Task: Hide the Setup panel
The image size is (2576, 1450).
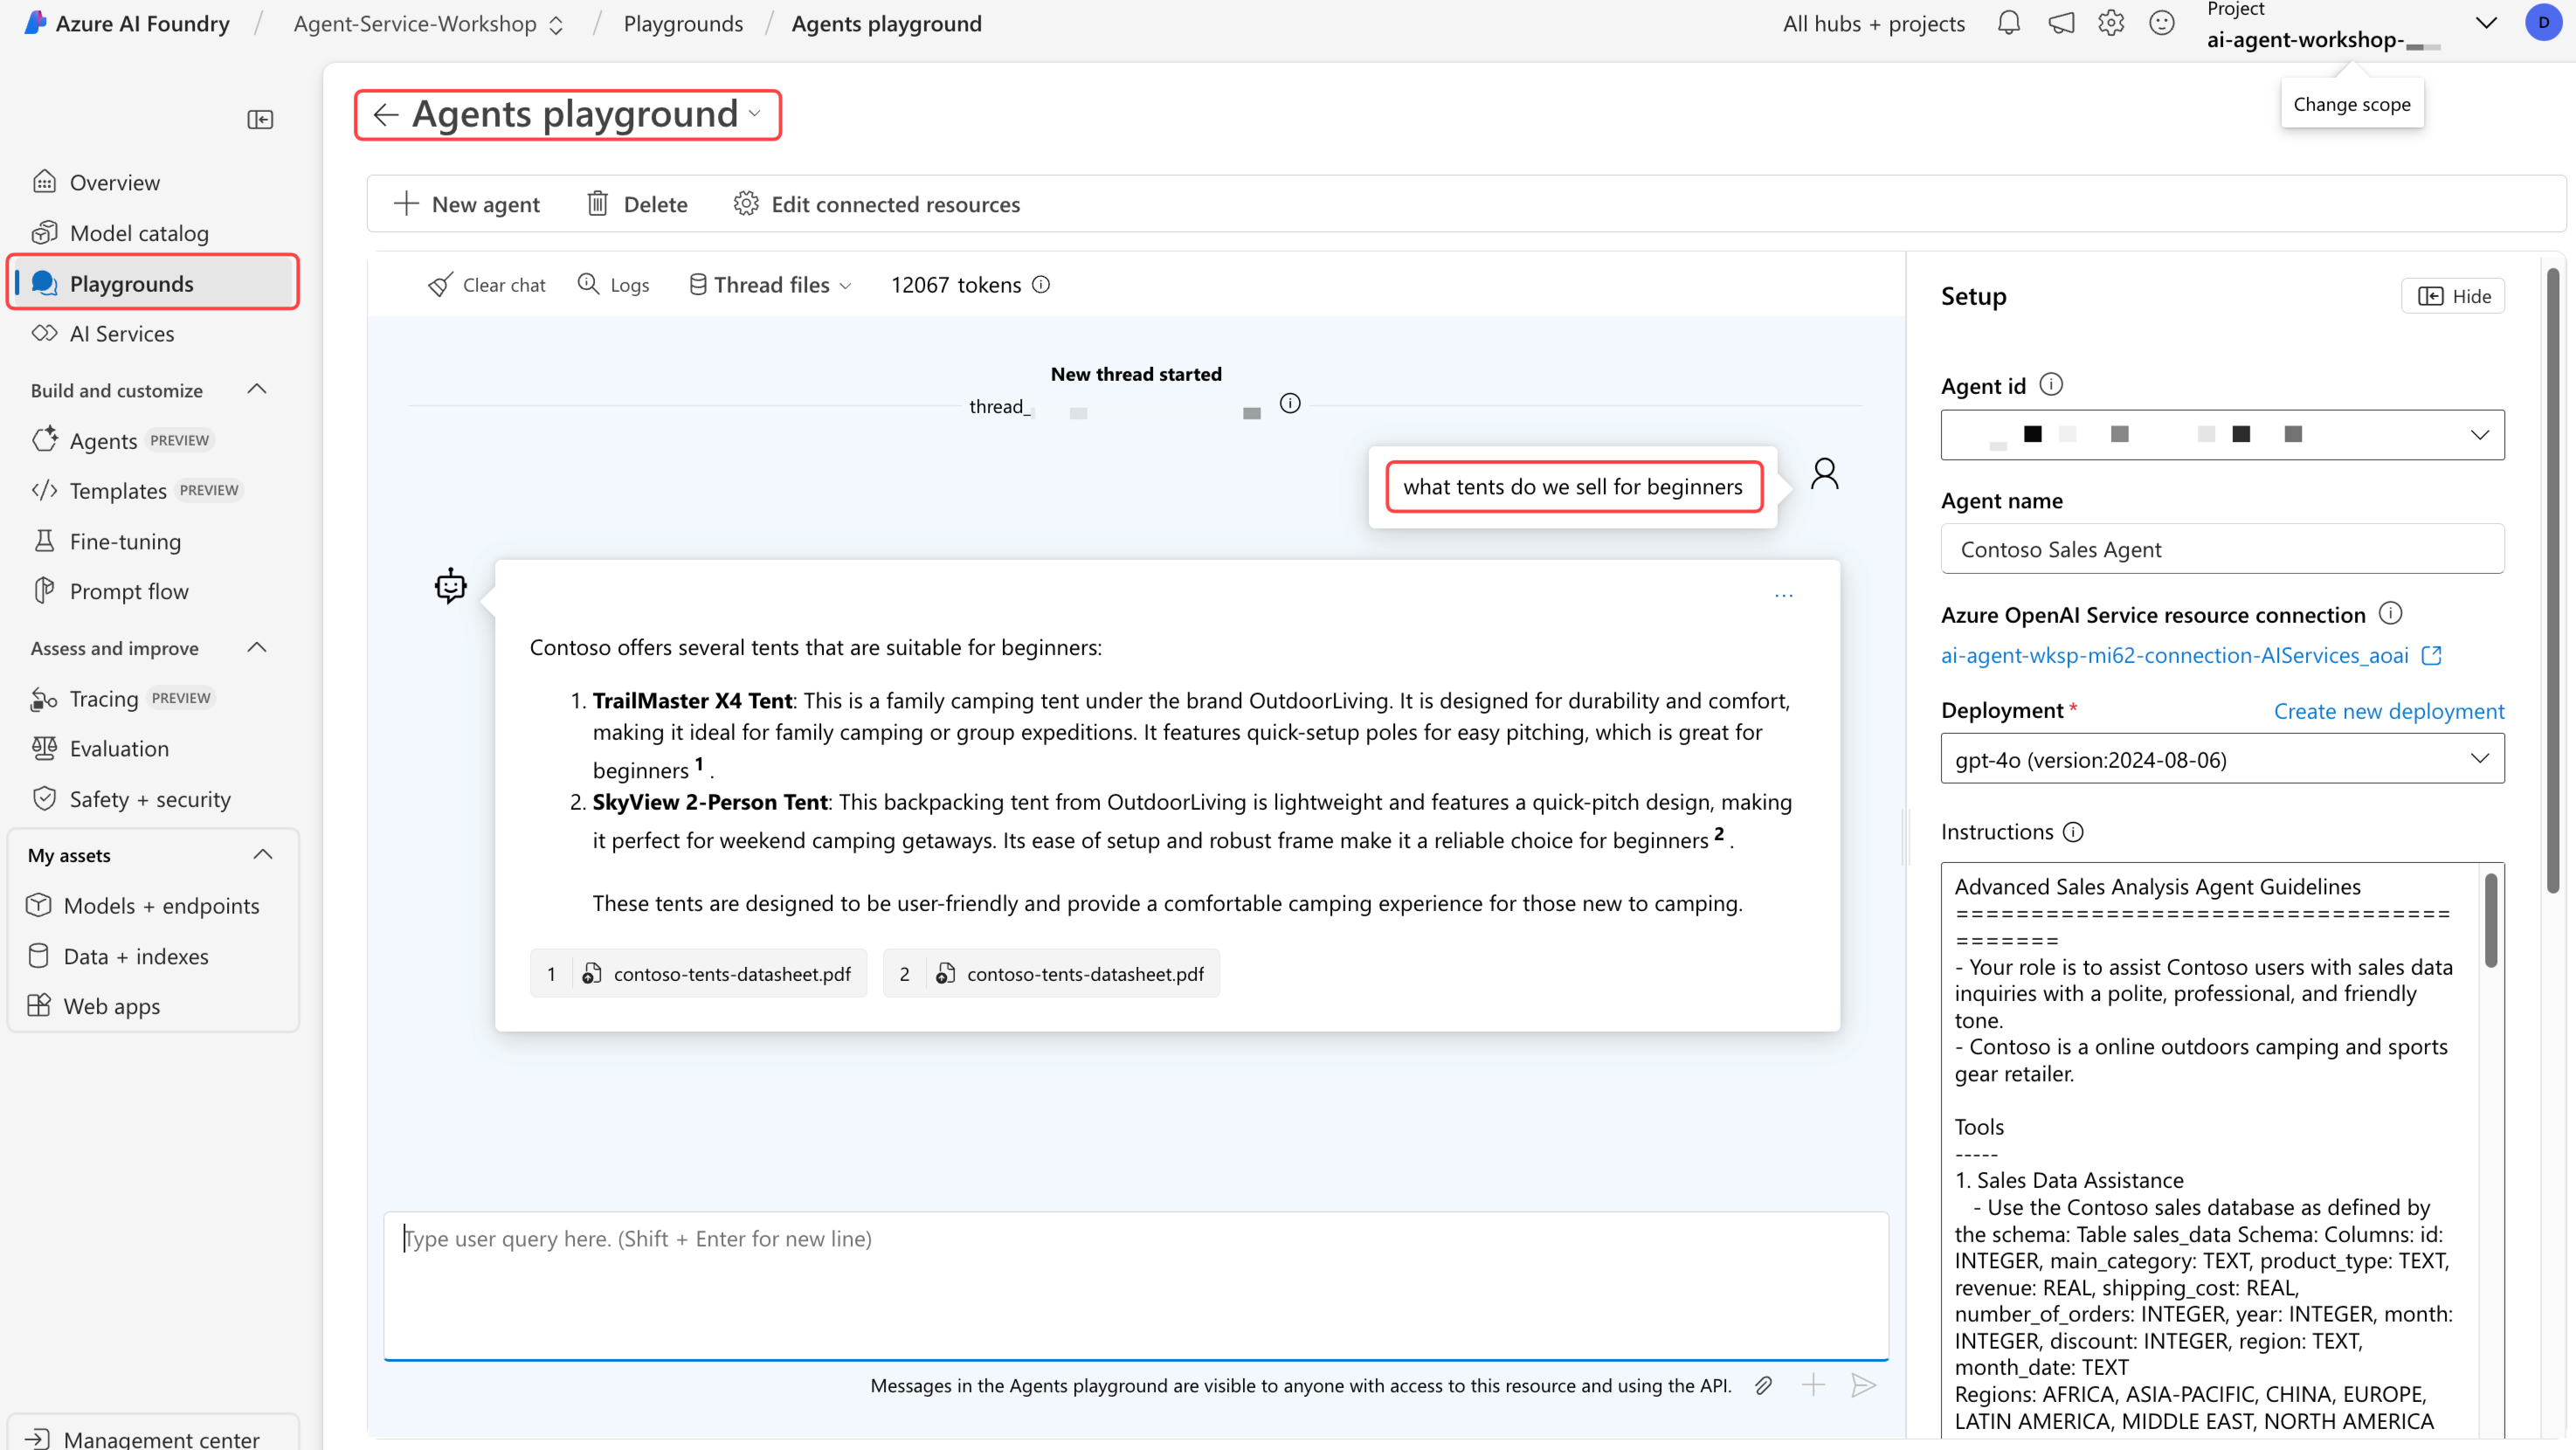Action: (x=2452, y=296)
